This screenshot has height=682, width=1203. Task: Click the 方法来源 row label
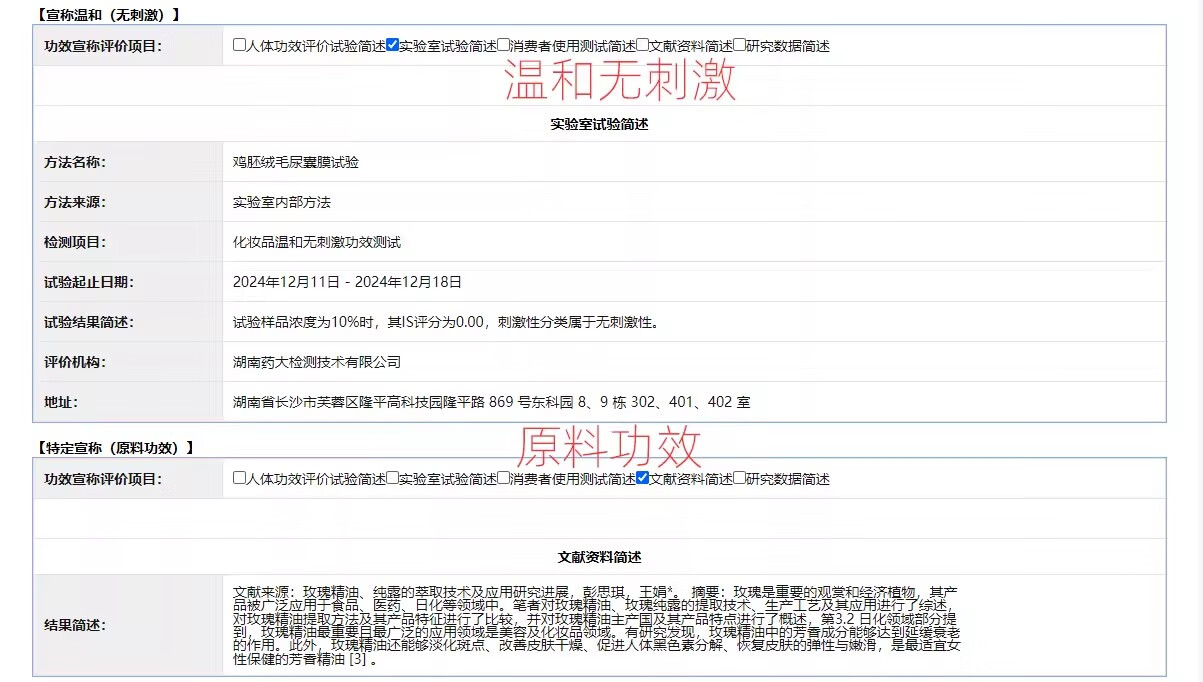pos(74,202)
